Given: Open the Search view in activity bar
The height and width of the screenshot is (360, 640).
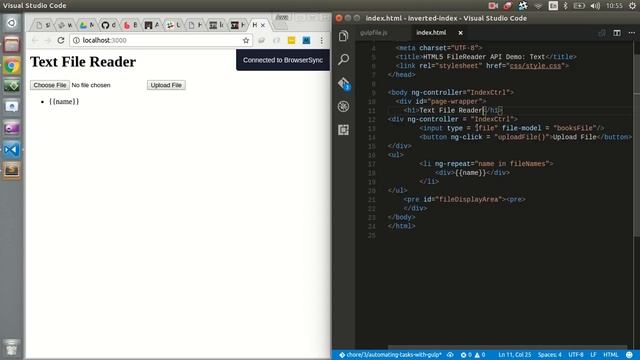Looking at the screenshot, I should [343, 60].
